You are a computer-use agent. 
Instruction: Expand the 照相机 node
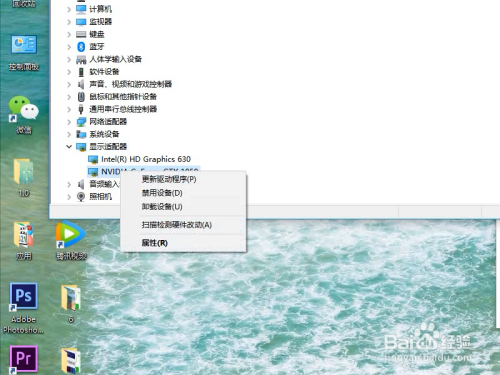(x=69, y=197)
